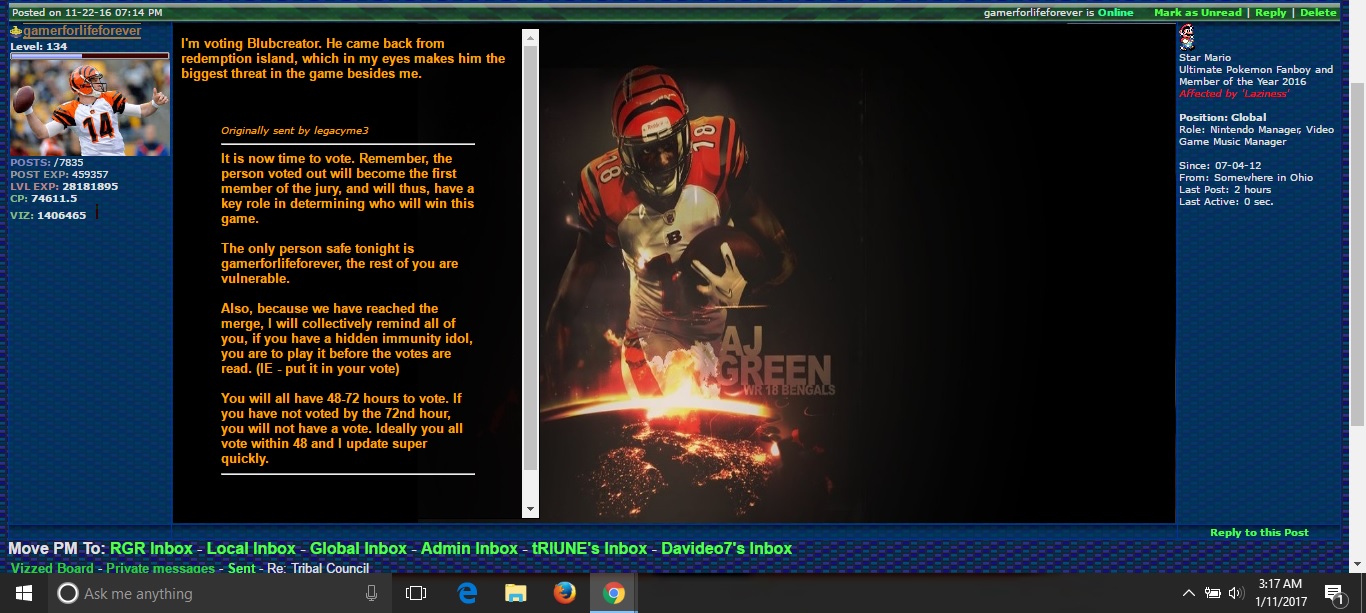Launch Microsoft Edge from the taskbar

(x=467, y=593)
